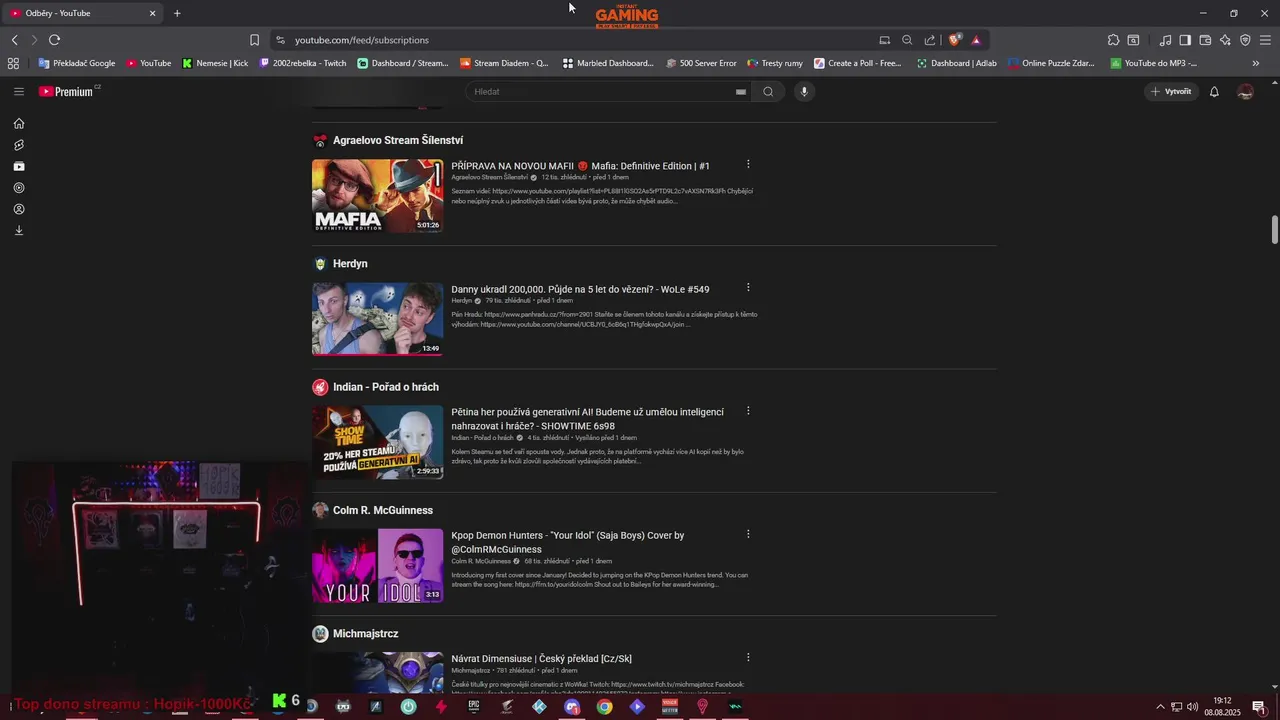Open Brave Wallet icon
This screenshot has height=720, width=1280.
pyautogui.click(x=1205, y=40)
